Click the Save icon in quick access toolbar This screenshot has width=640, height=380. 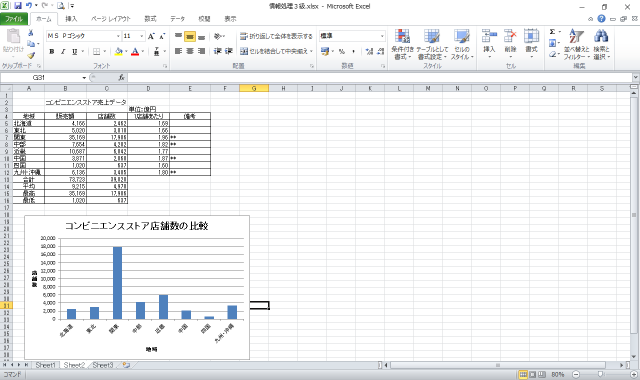[x=18, y=6]
